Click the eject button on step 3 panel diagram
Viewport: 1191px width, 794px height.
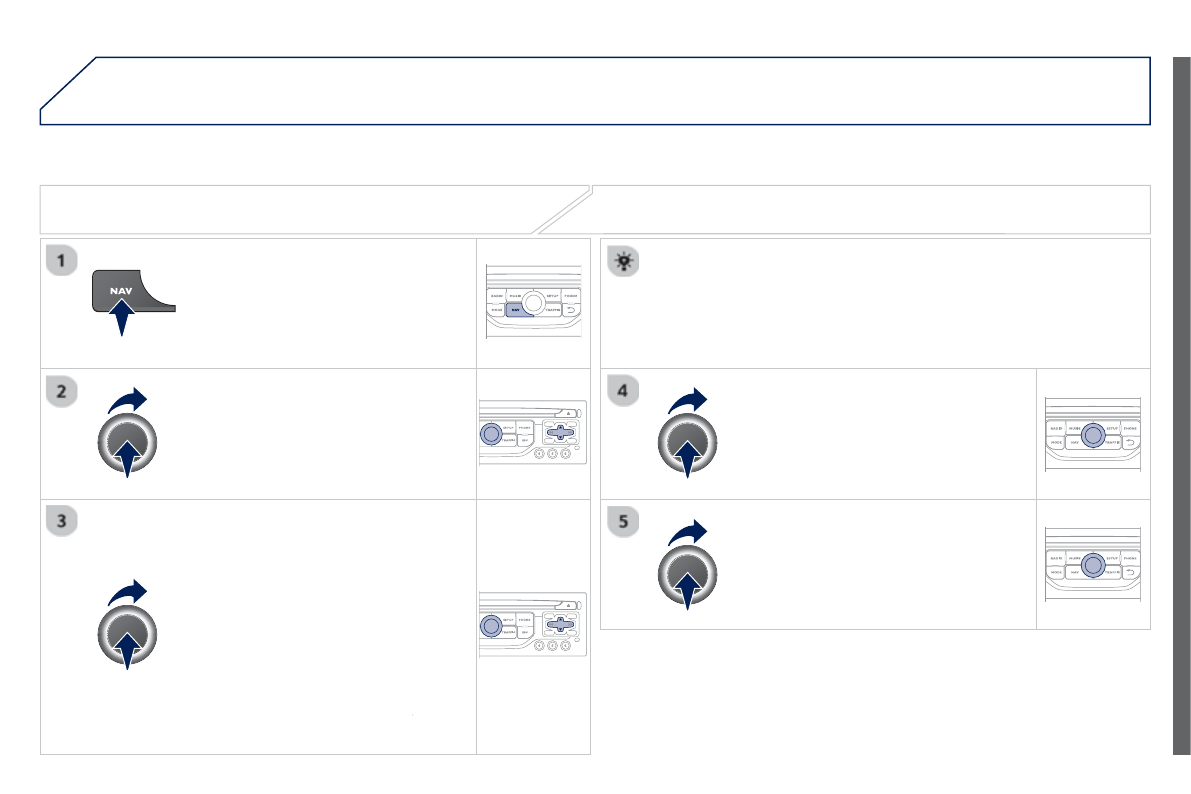click(x=568, y=605)
